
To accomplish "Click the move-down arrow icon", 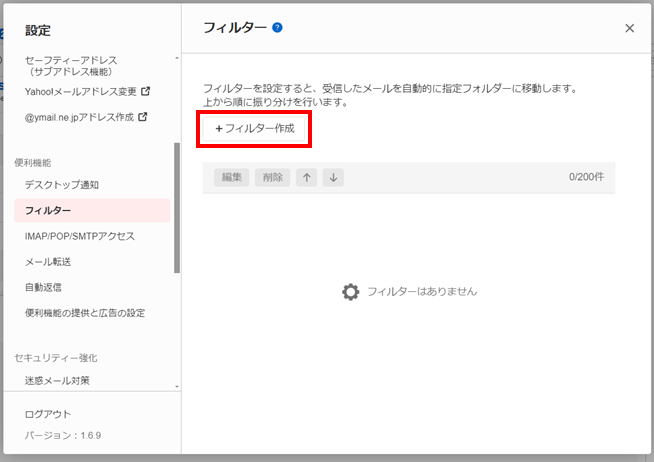I will click(333, 177).
